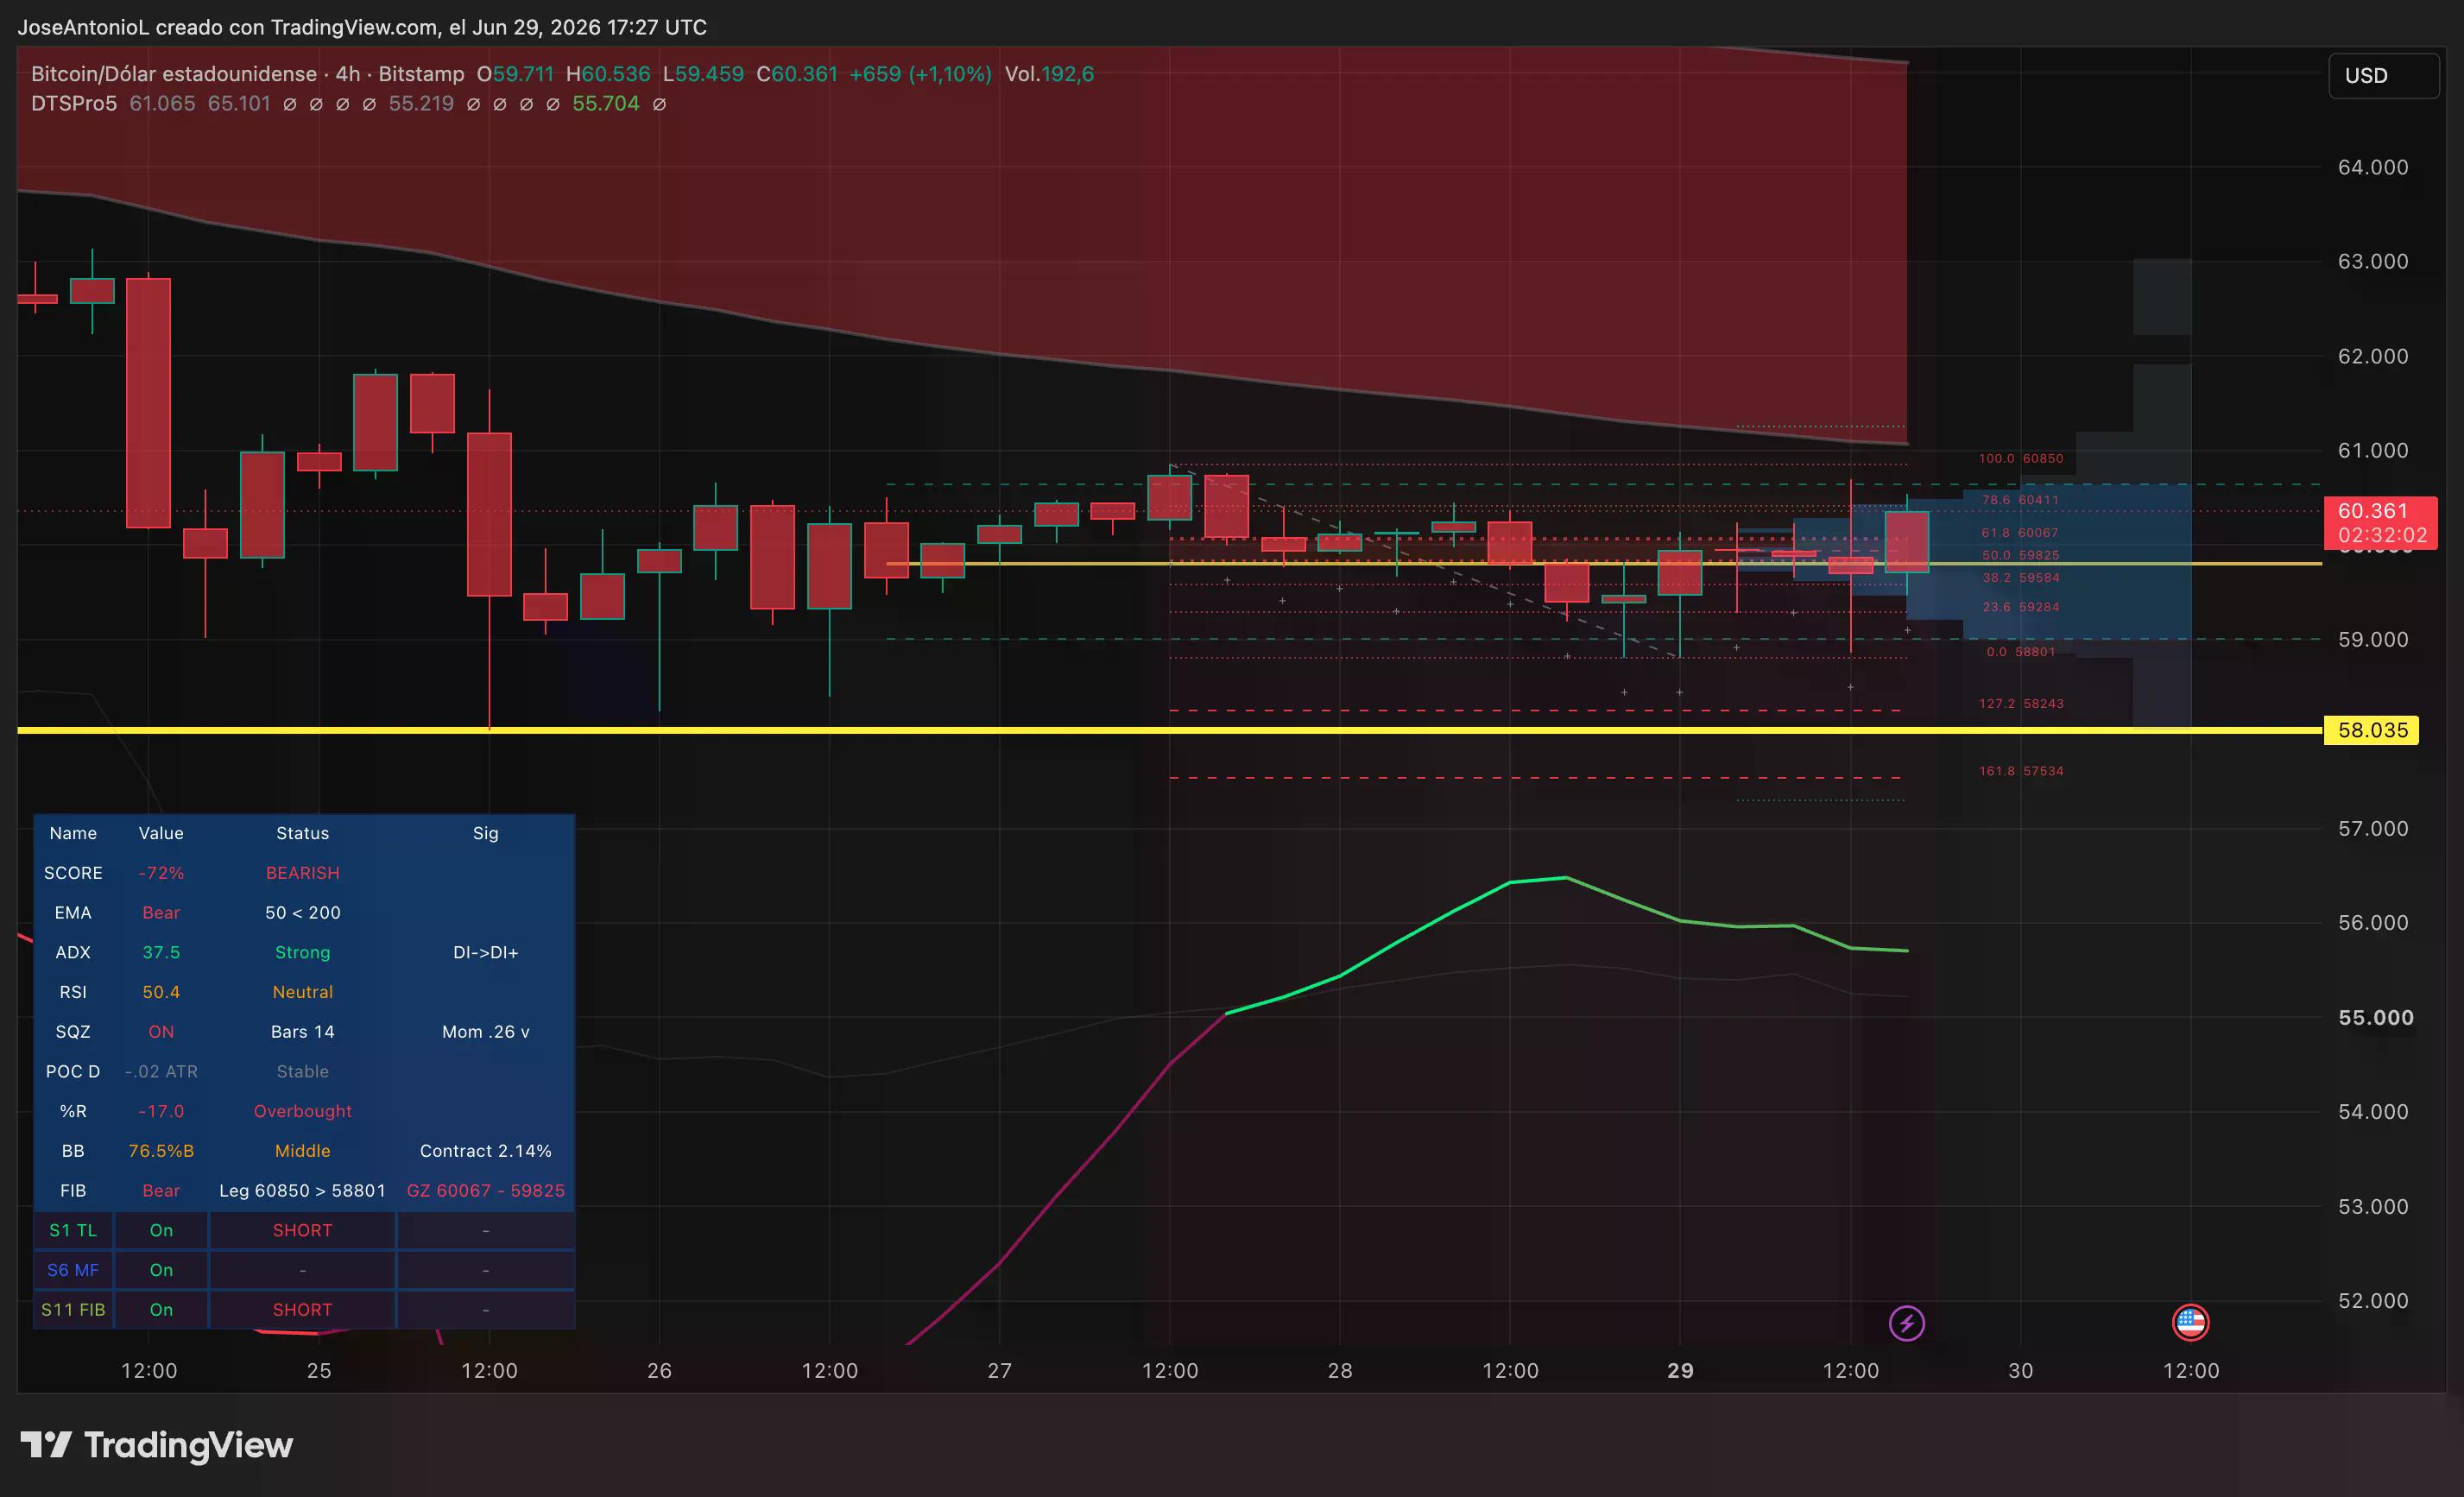
Task: Click the S1 TL strategy name cell
Action: (73, 1231)
